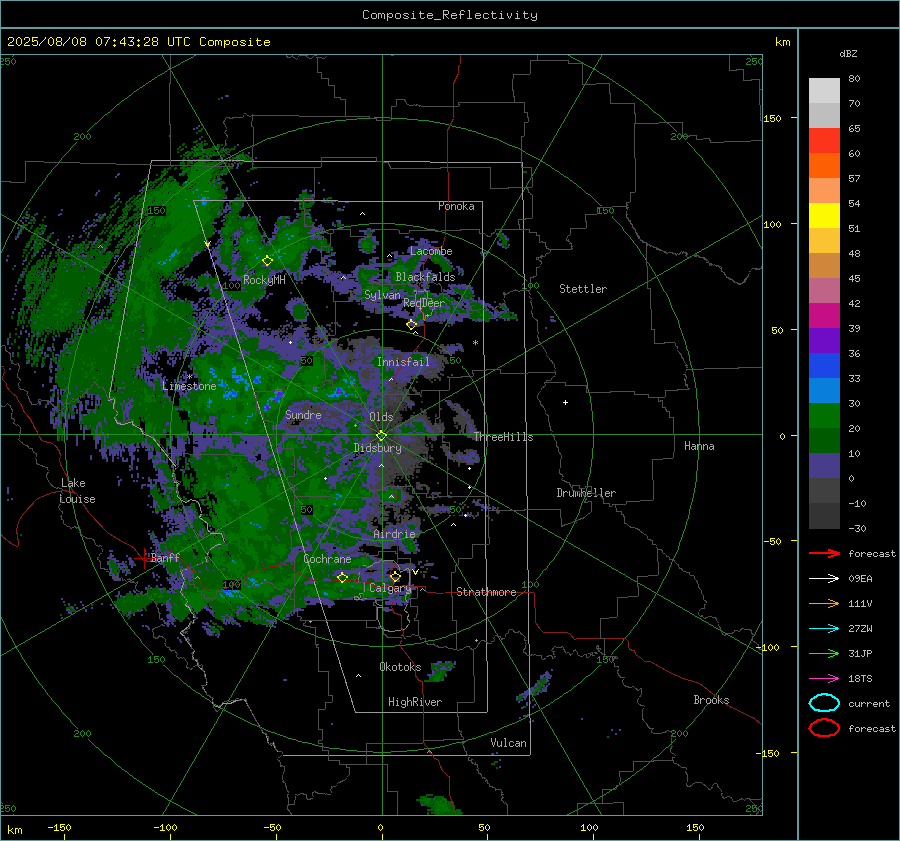
Task: Click the yellow diamond marker below Cochrane
Action: point(343,578)
